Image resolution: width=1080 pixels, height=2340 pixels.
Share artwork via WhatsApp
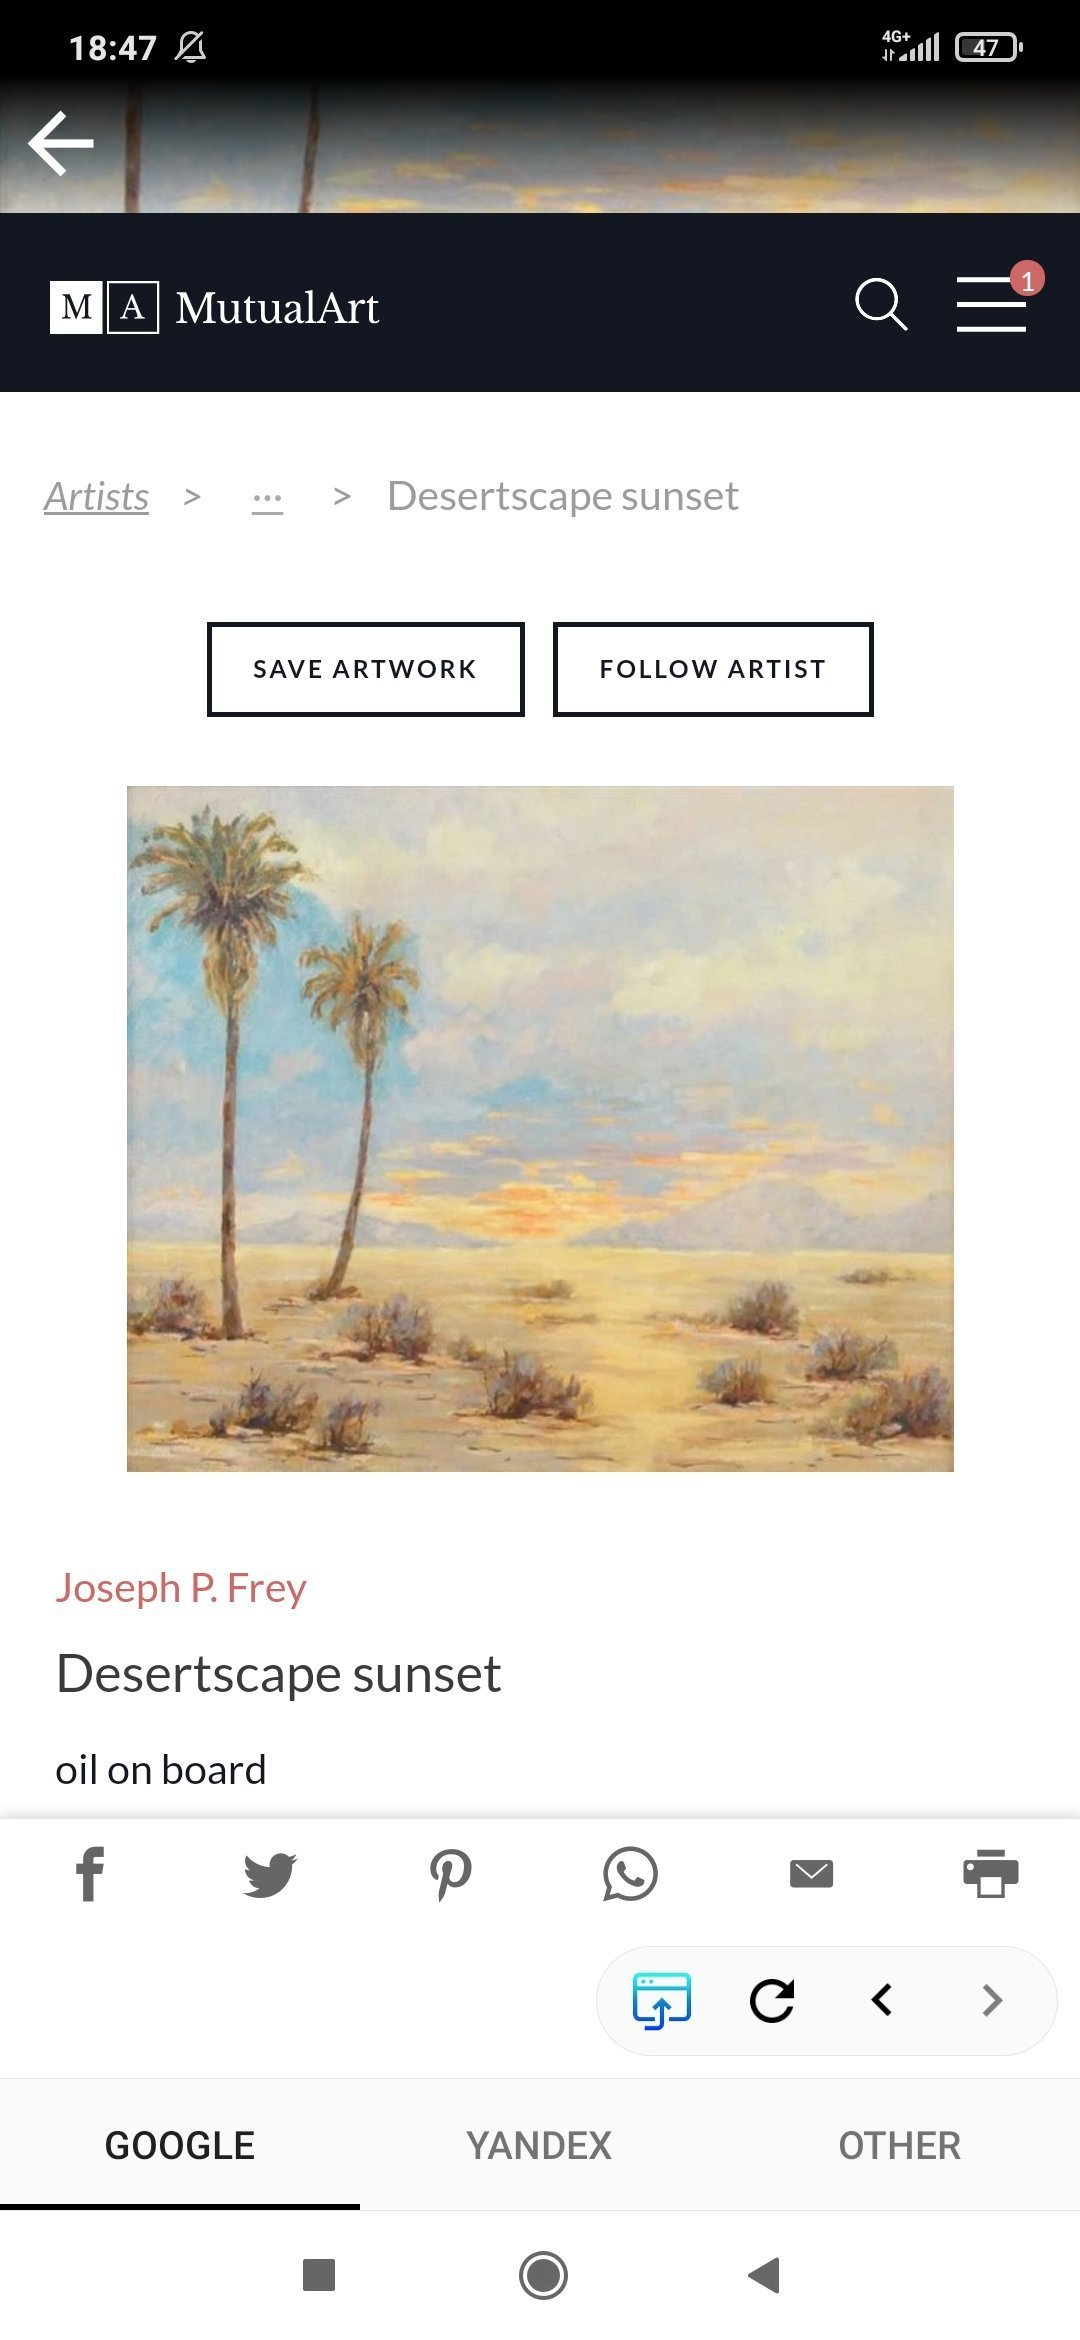(630, 1873)
